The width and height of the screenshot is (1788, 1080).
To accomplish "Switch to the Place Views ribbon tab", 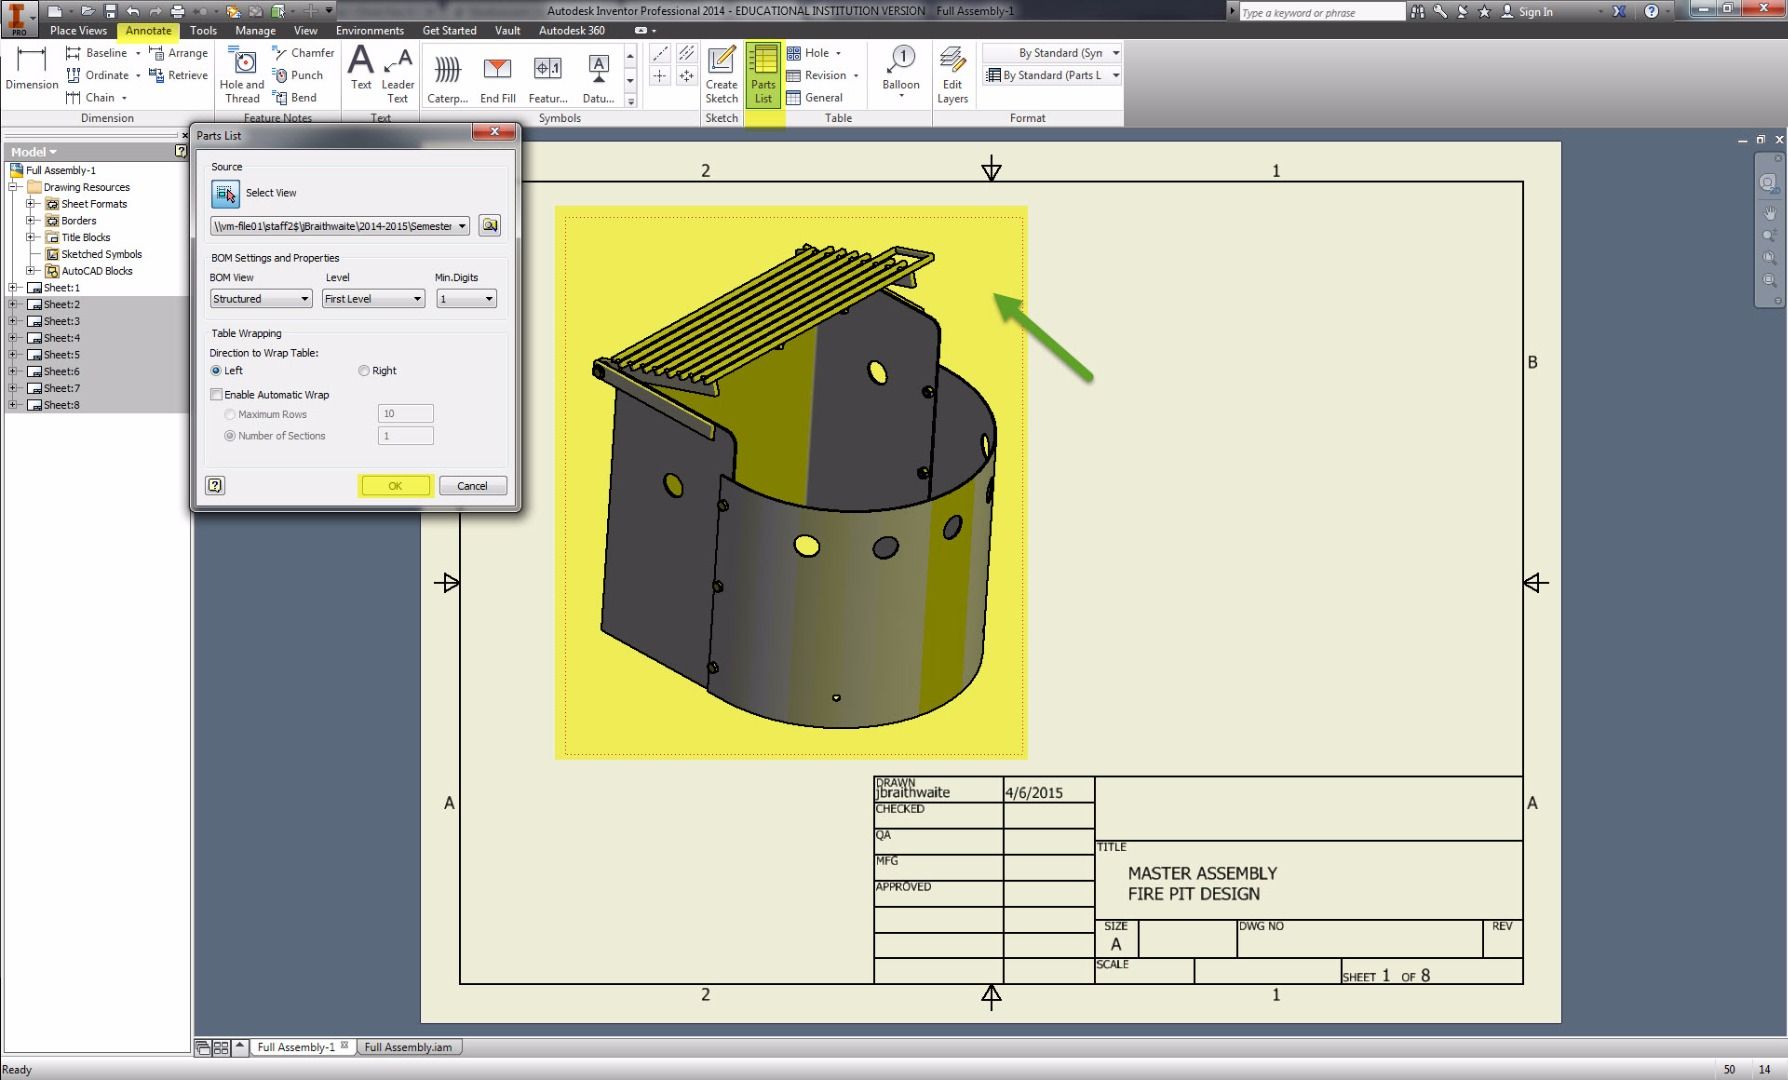I will click(x=78, y=30).
